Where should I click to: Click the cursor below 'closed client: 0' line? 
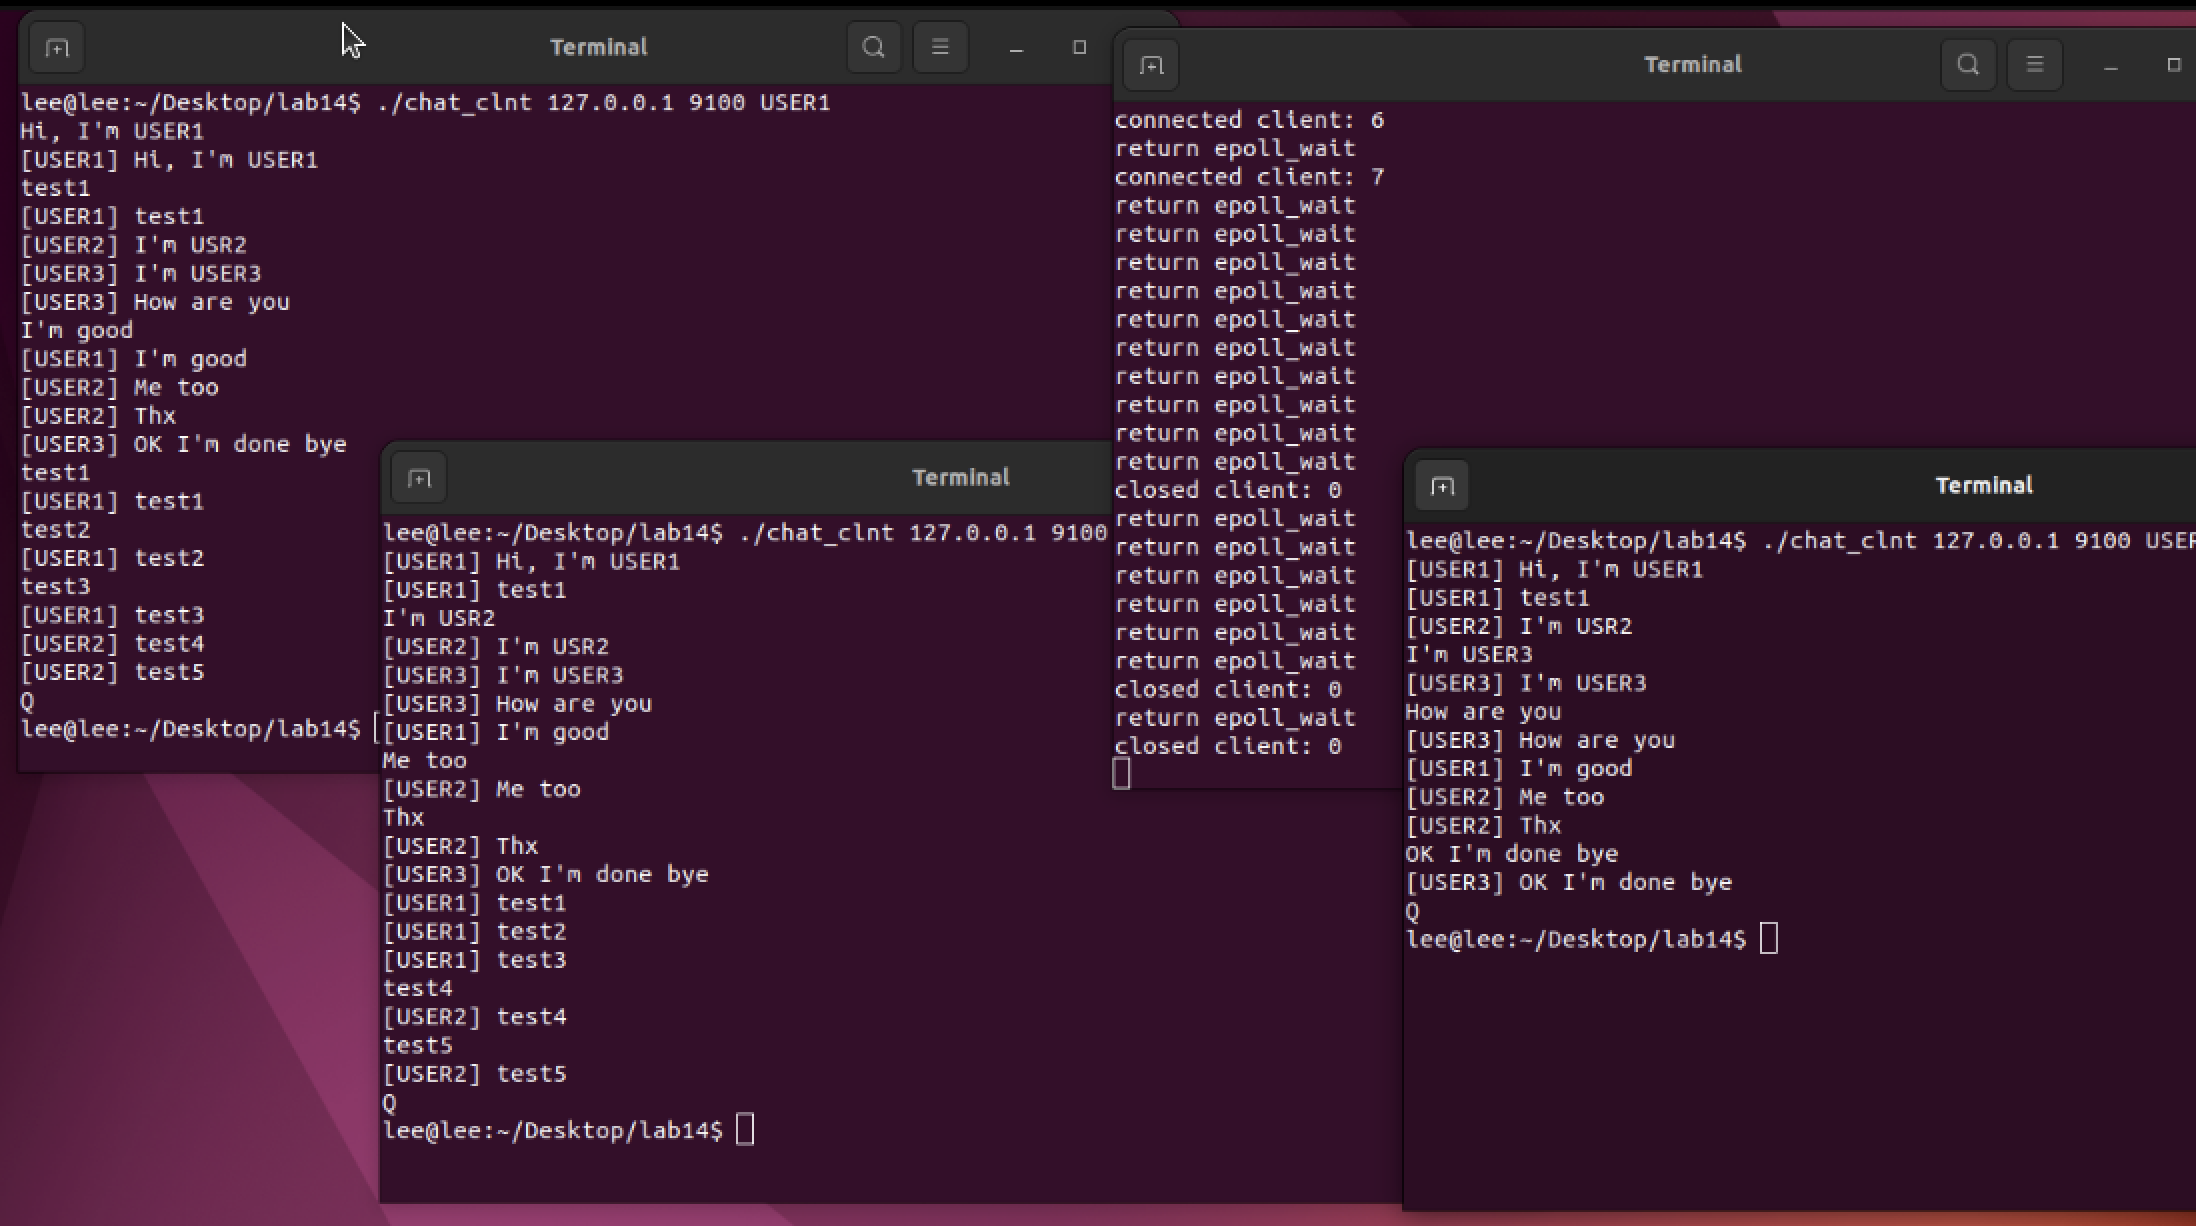pyautogui.click(x=1122, y=774)
